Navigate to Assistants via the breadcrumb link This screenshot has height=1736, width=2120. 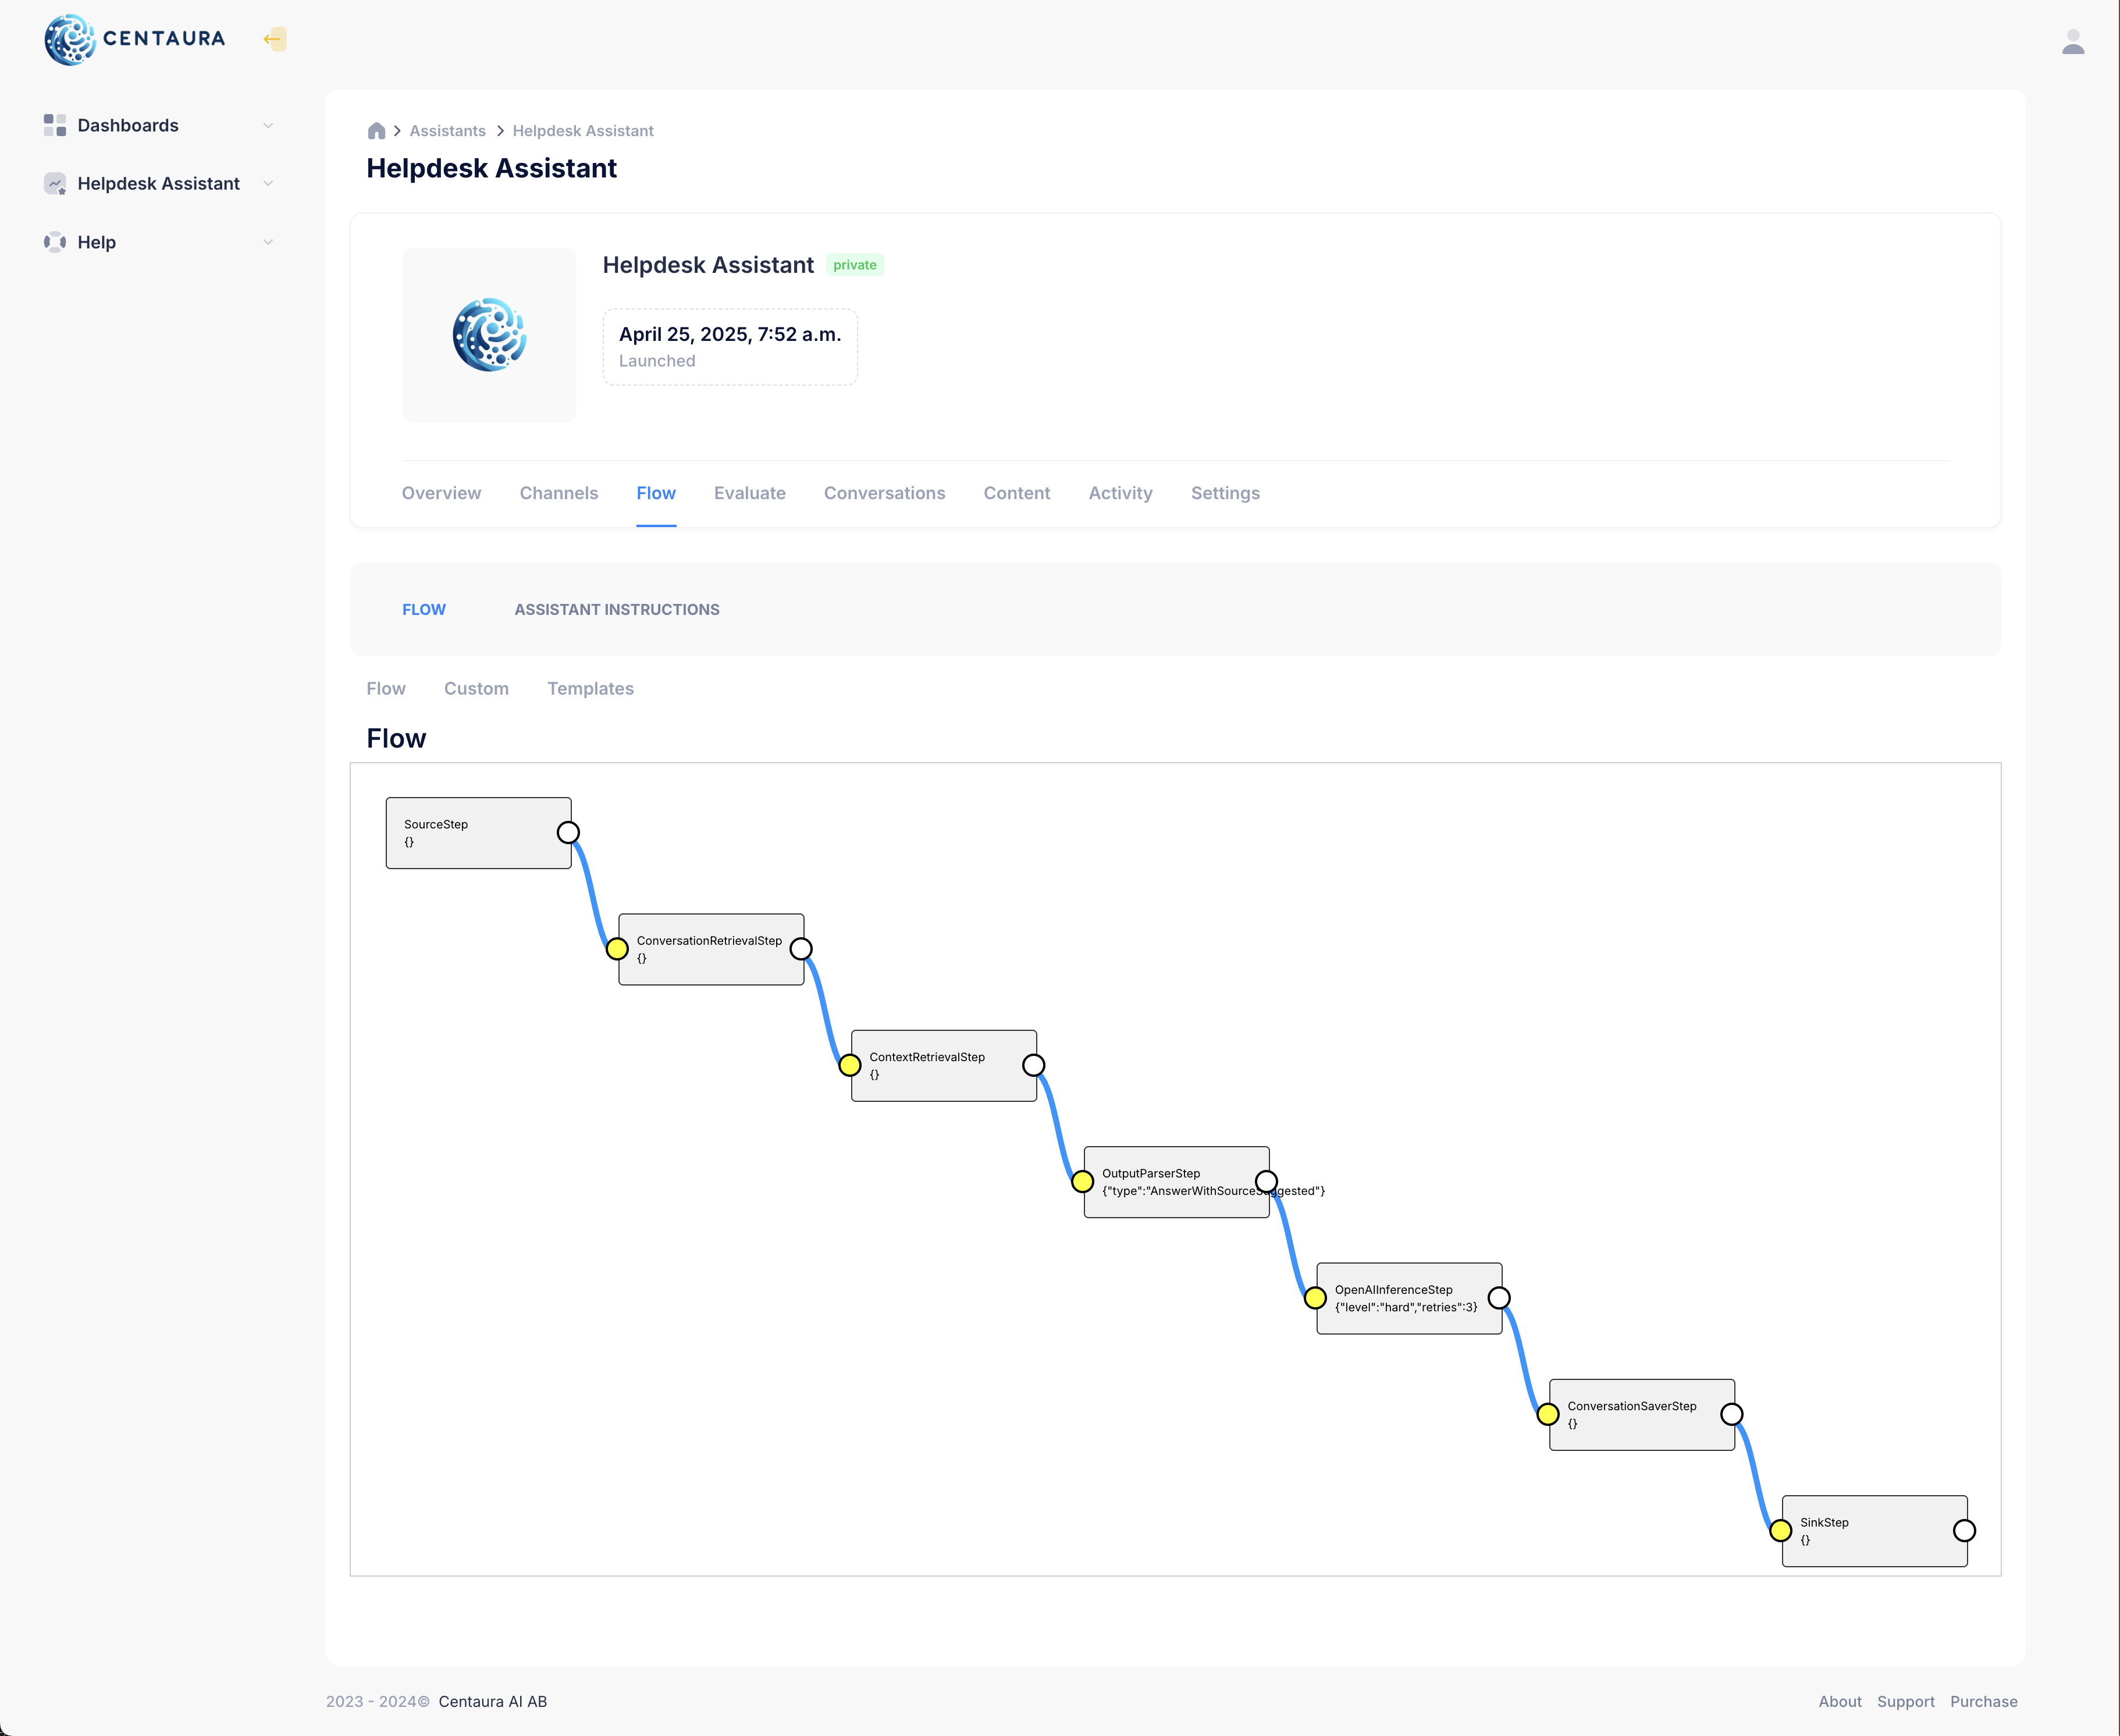(x=447, y=130)
